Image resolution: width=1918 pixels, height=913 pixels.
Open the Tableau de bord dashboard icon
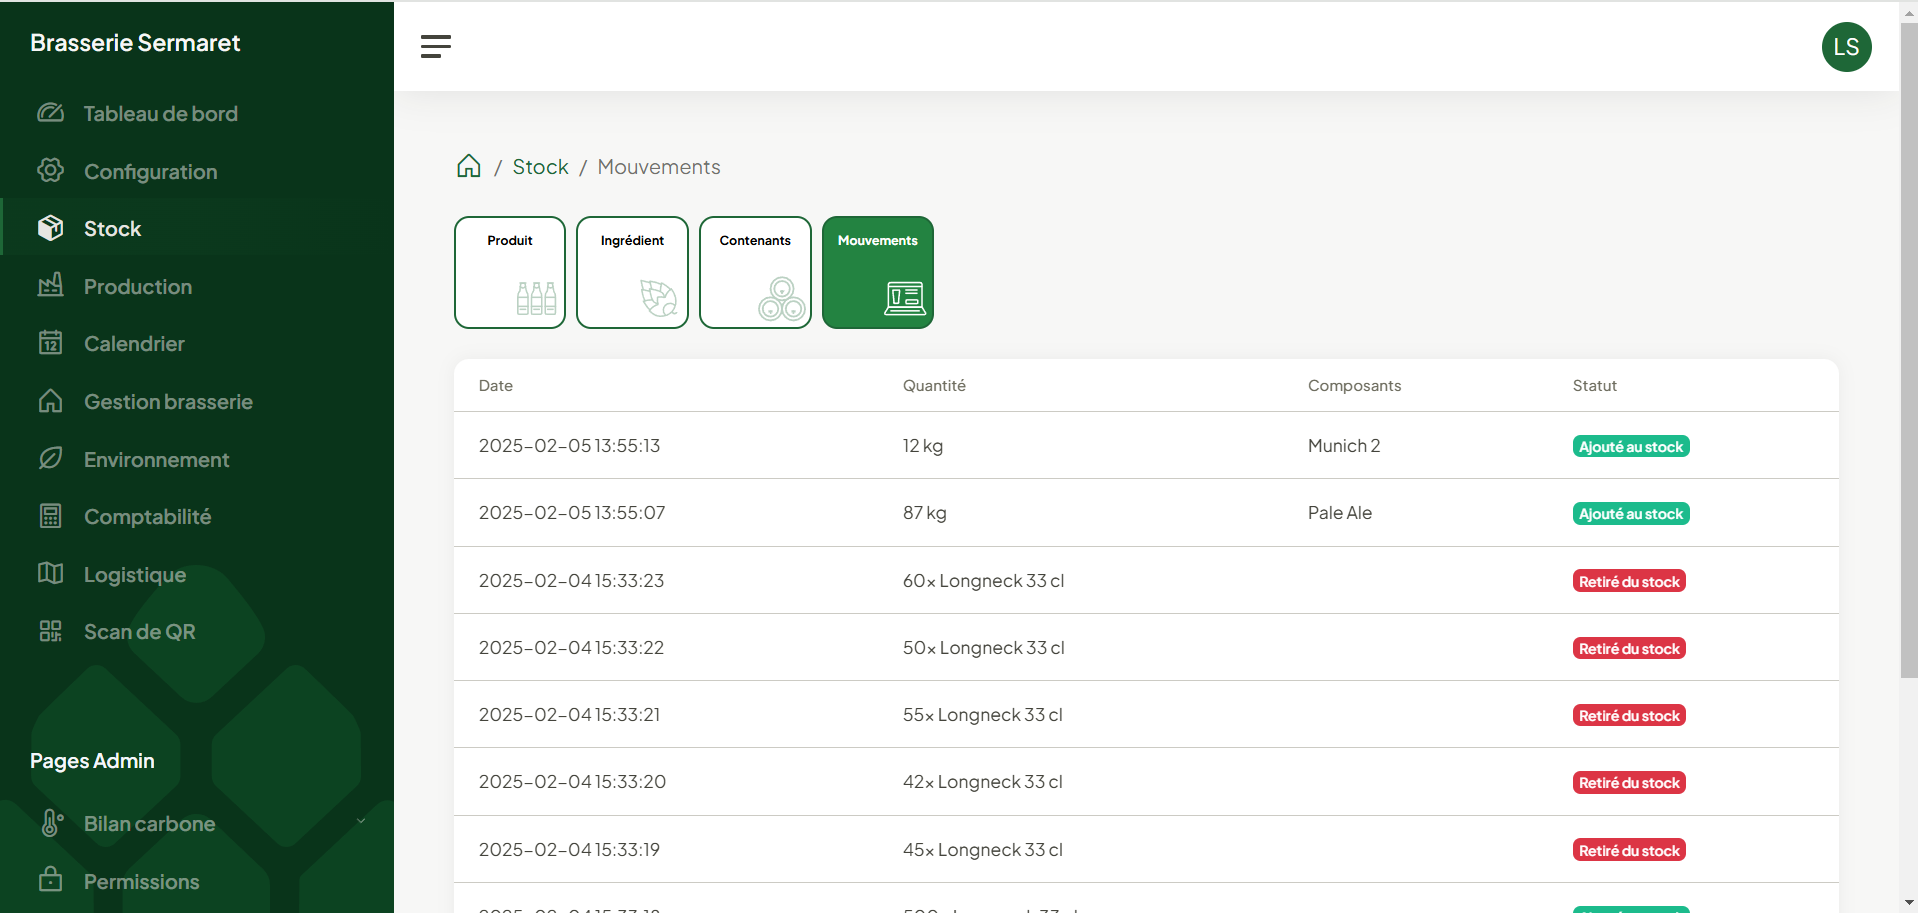50,113
